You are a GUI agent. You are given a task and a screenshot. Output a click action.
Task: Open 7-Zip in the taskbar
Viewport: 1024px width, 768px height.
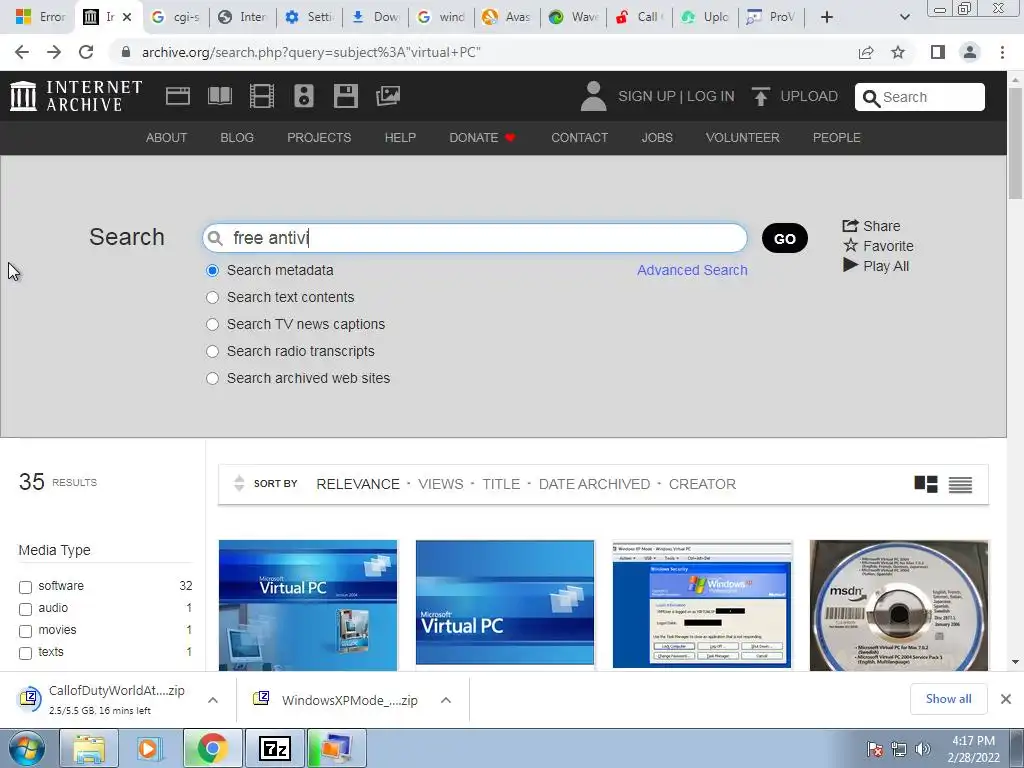(x=274, y=748)
